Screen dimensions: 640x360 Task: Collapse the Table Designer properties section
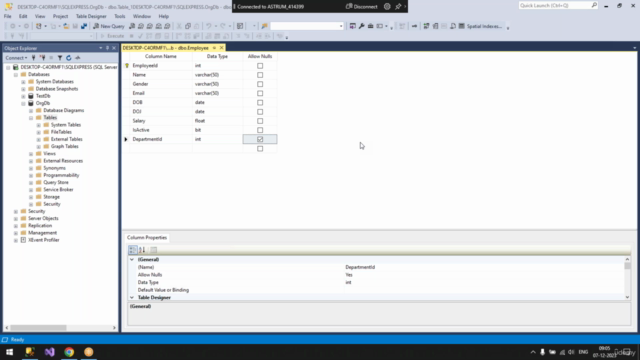[132, 298]
